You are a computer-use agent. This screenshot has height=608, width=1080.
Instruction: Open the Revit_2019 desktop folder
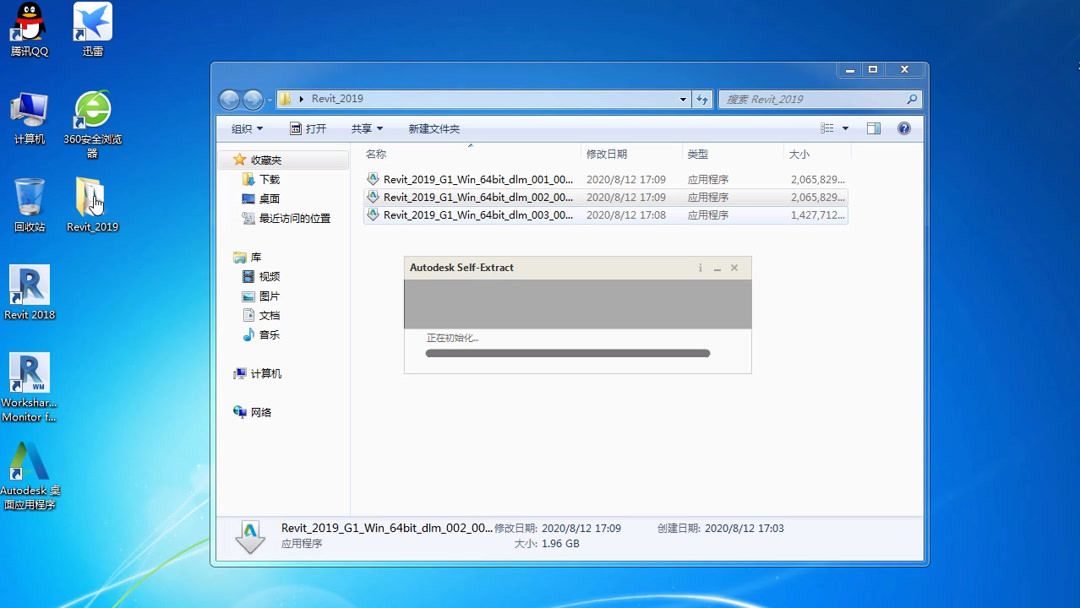91,197
